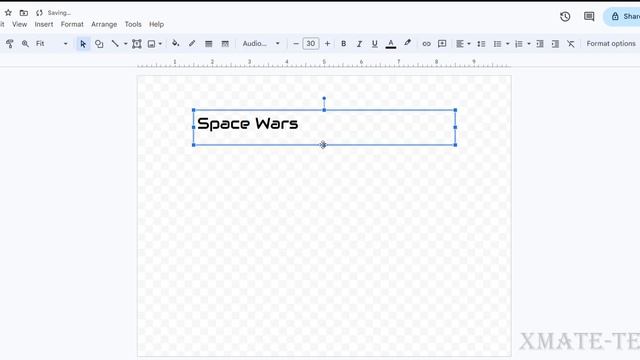Open the Arrange menu
The width and height of the screenshot is (640, 360).
tap(104, 24)
